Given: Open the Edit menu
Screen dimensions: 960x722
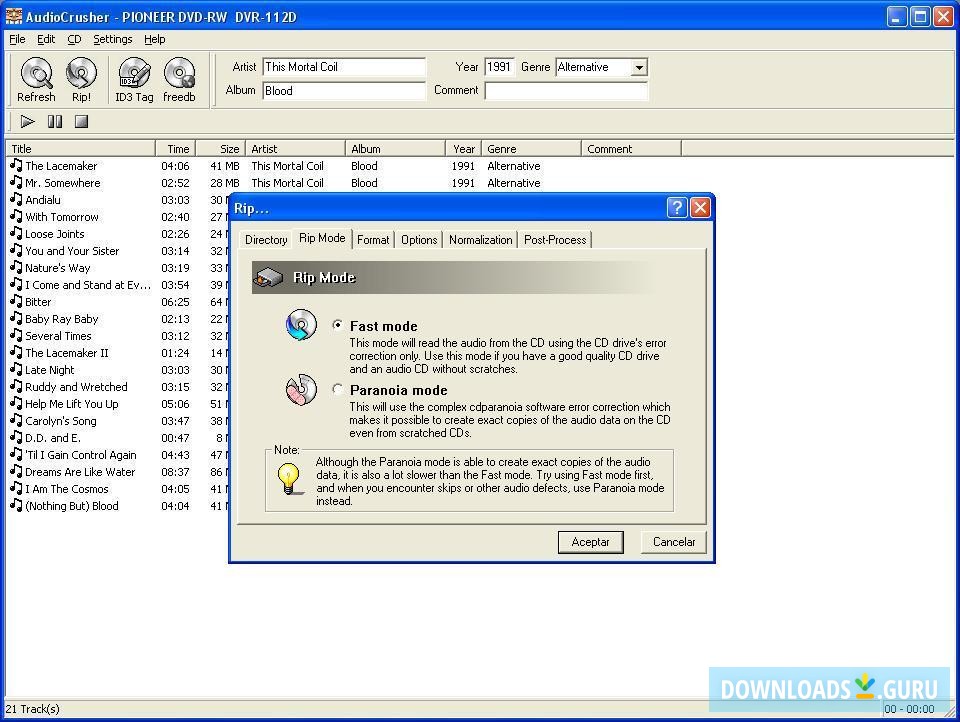Looking at the screenshot, I should click(46, 39).
